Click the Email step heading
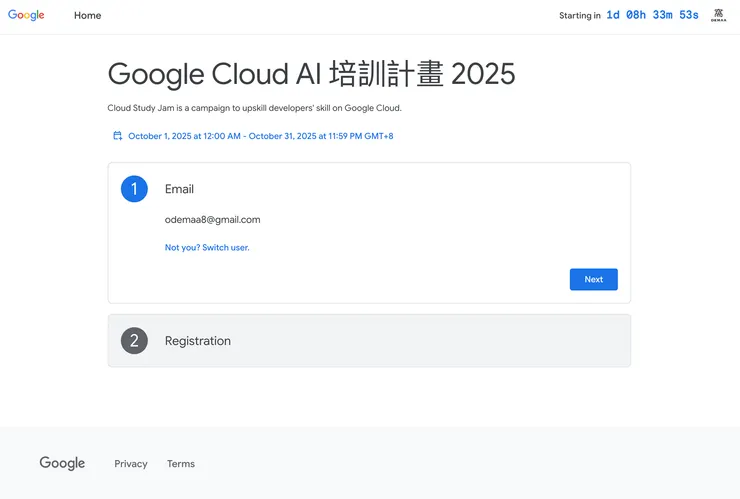The width and height of the screenshot is (740, 499). coord(179,189)
